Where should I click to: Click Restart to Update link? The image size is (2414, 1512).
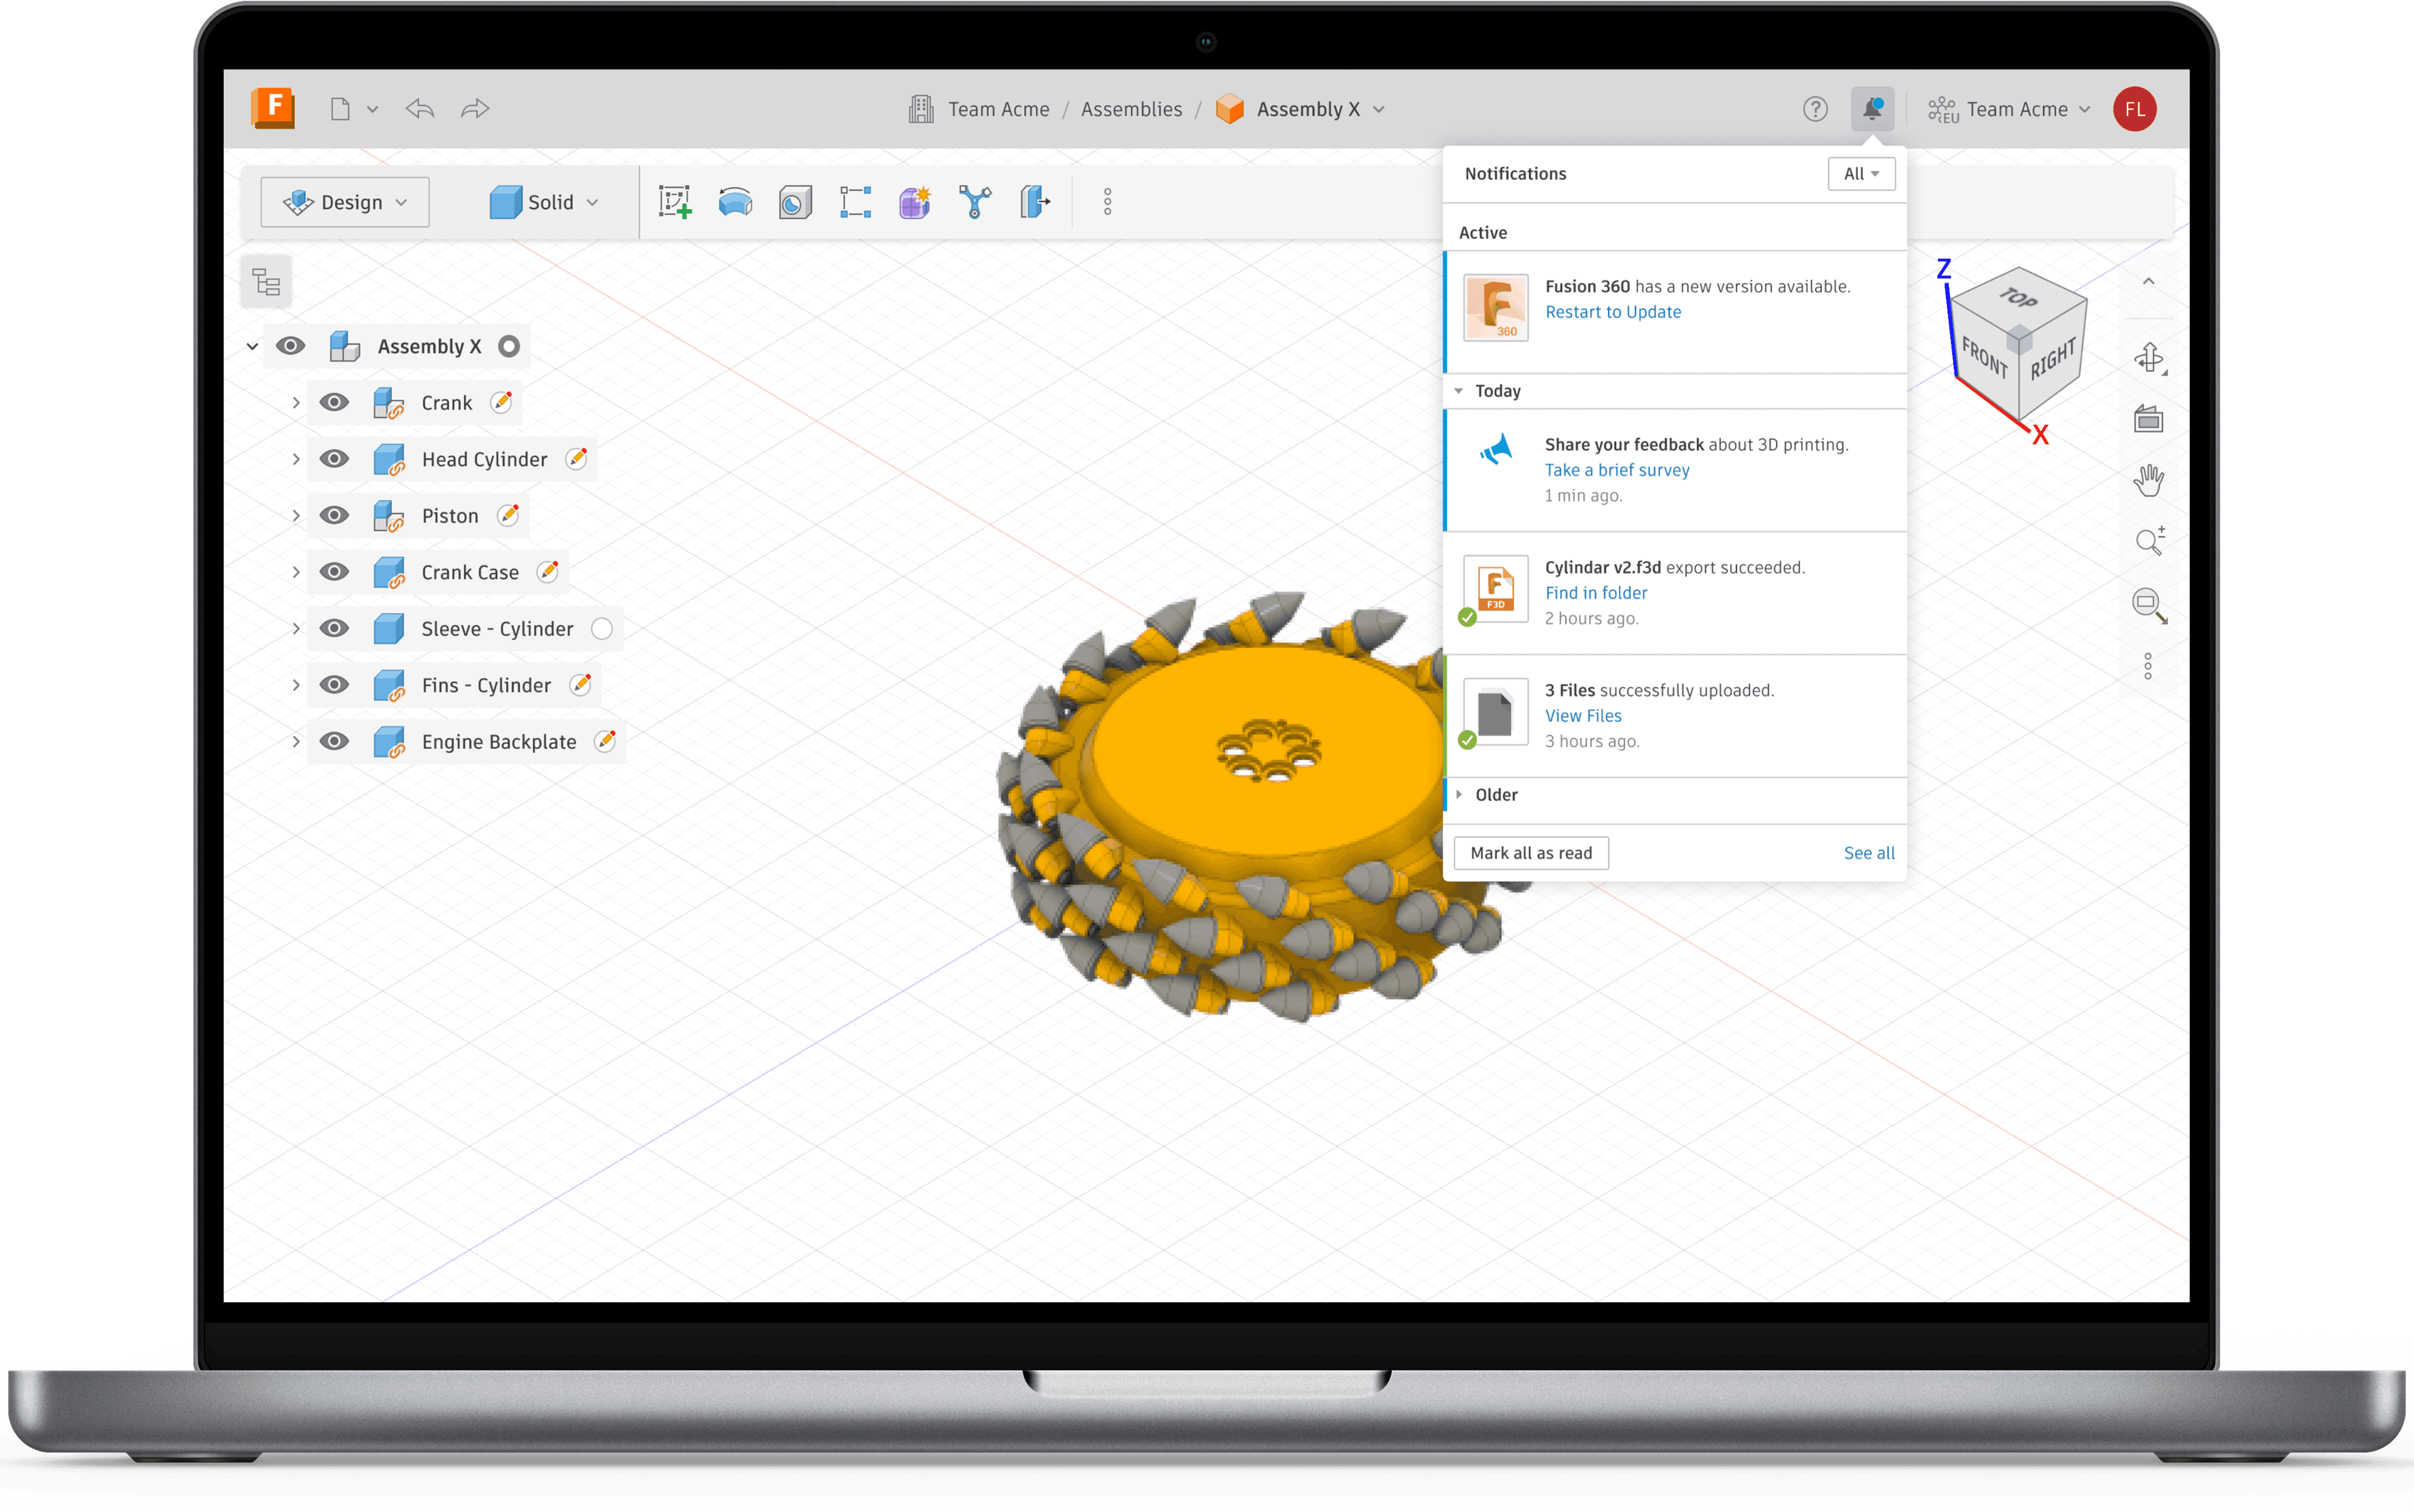(1612, 312)
